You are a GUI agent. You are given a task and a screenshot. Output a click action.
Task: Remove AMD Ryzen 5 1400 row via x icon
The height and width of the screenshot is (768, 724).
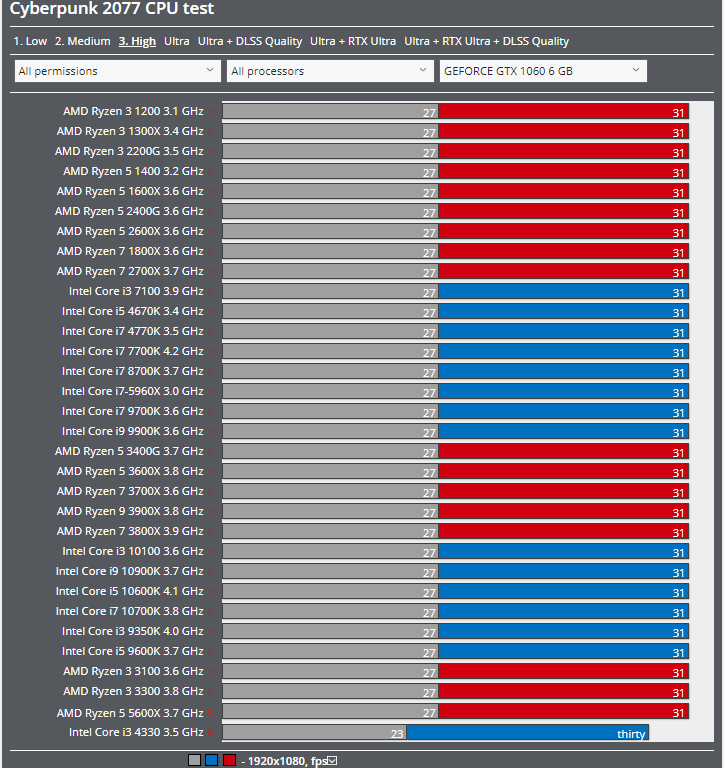point(211,172)
